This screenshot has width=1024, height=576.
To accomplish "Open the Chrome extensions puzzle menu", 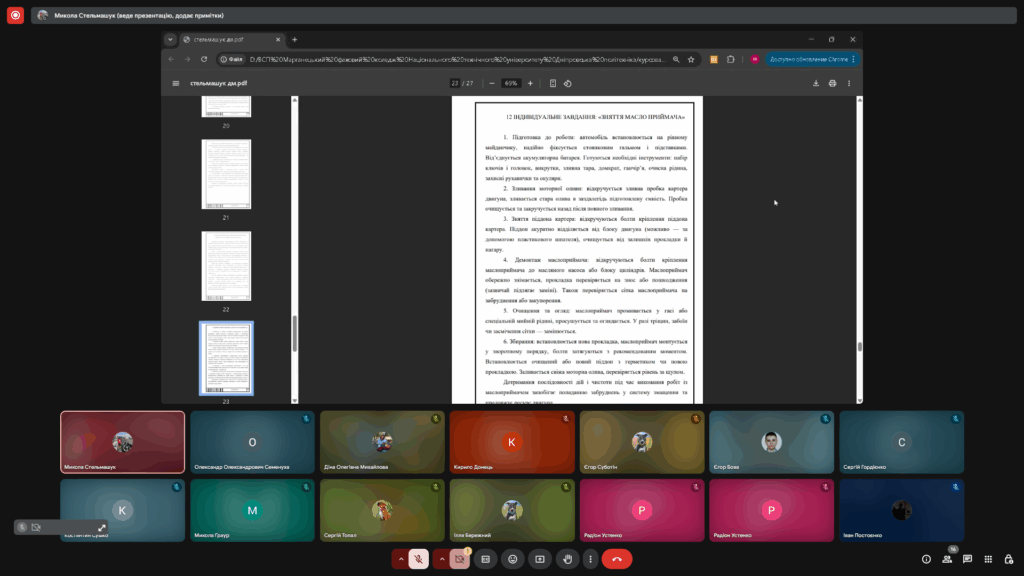I will click(731, 59).
